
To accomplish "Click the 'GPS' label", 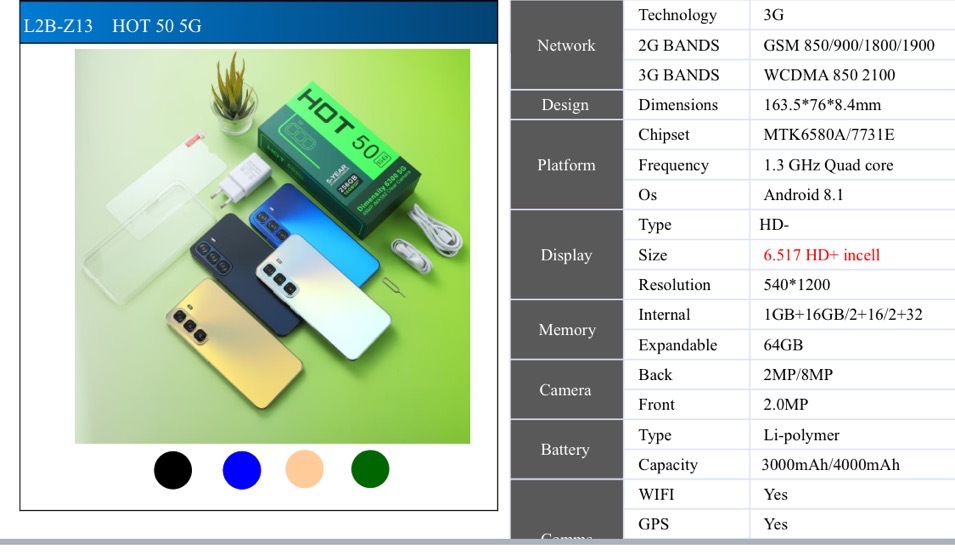I will click(654, 524).
